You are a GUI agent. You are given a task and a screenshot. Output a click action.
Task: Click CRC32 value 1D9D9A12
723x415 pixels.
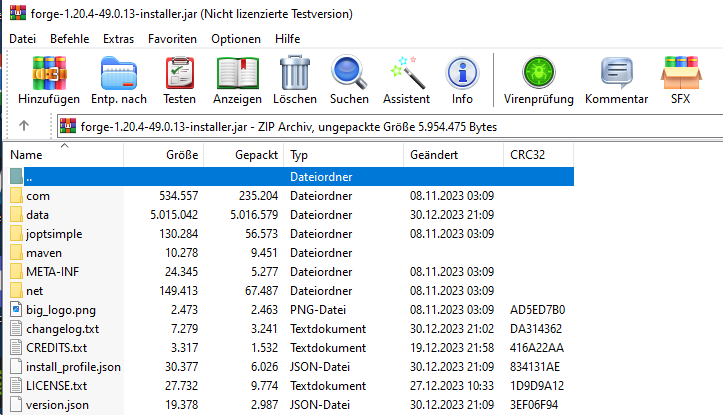pos(537,385)
